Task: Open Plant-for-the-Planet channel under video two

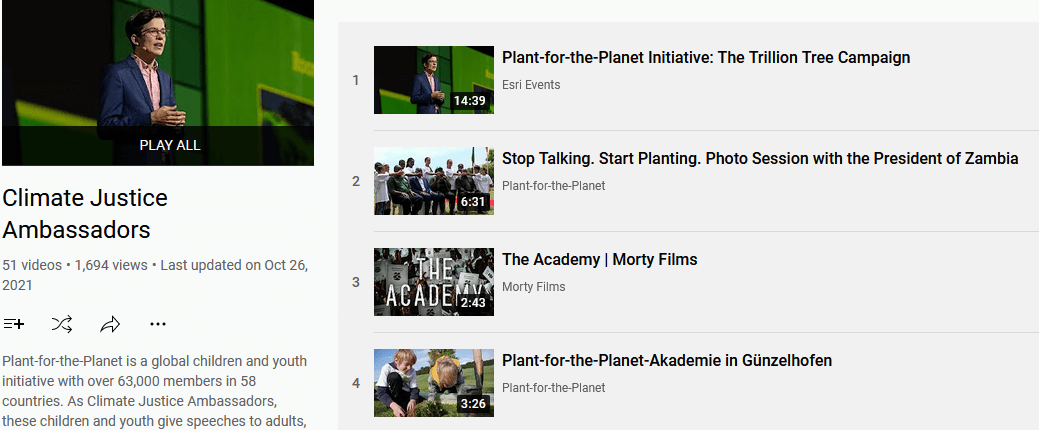Action: pos(553,186)
